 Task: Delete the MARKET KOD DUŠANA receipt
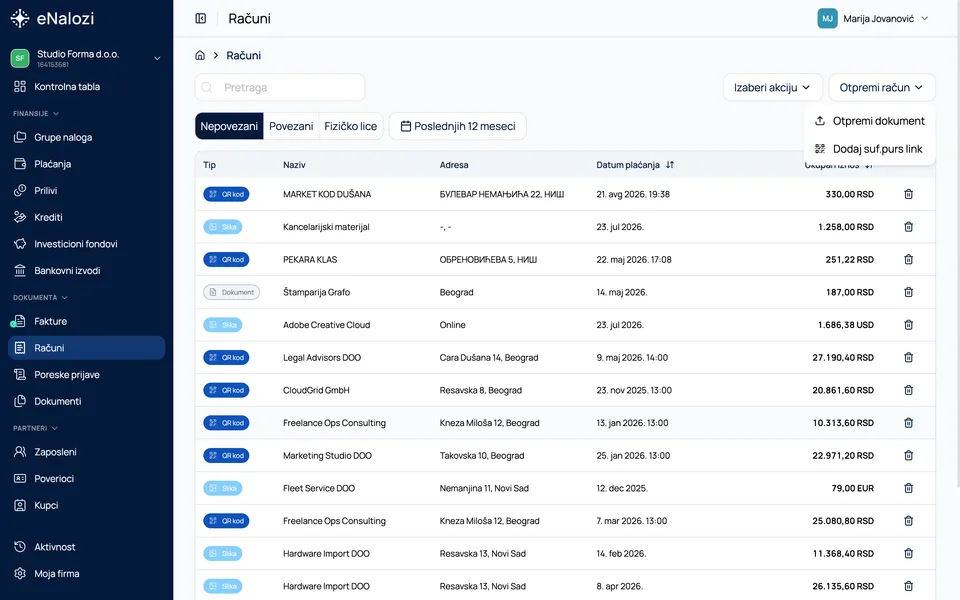pyautogui.click(x=909, y=194)
